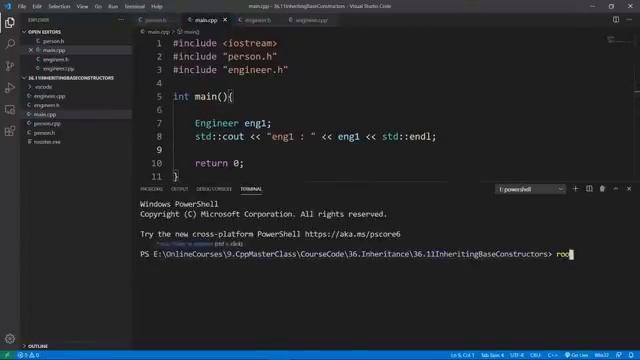
Task: Click the VS Code logo icon
Action: pyautogui.click(x=8, y=6)
